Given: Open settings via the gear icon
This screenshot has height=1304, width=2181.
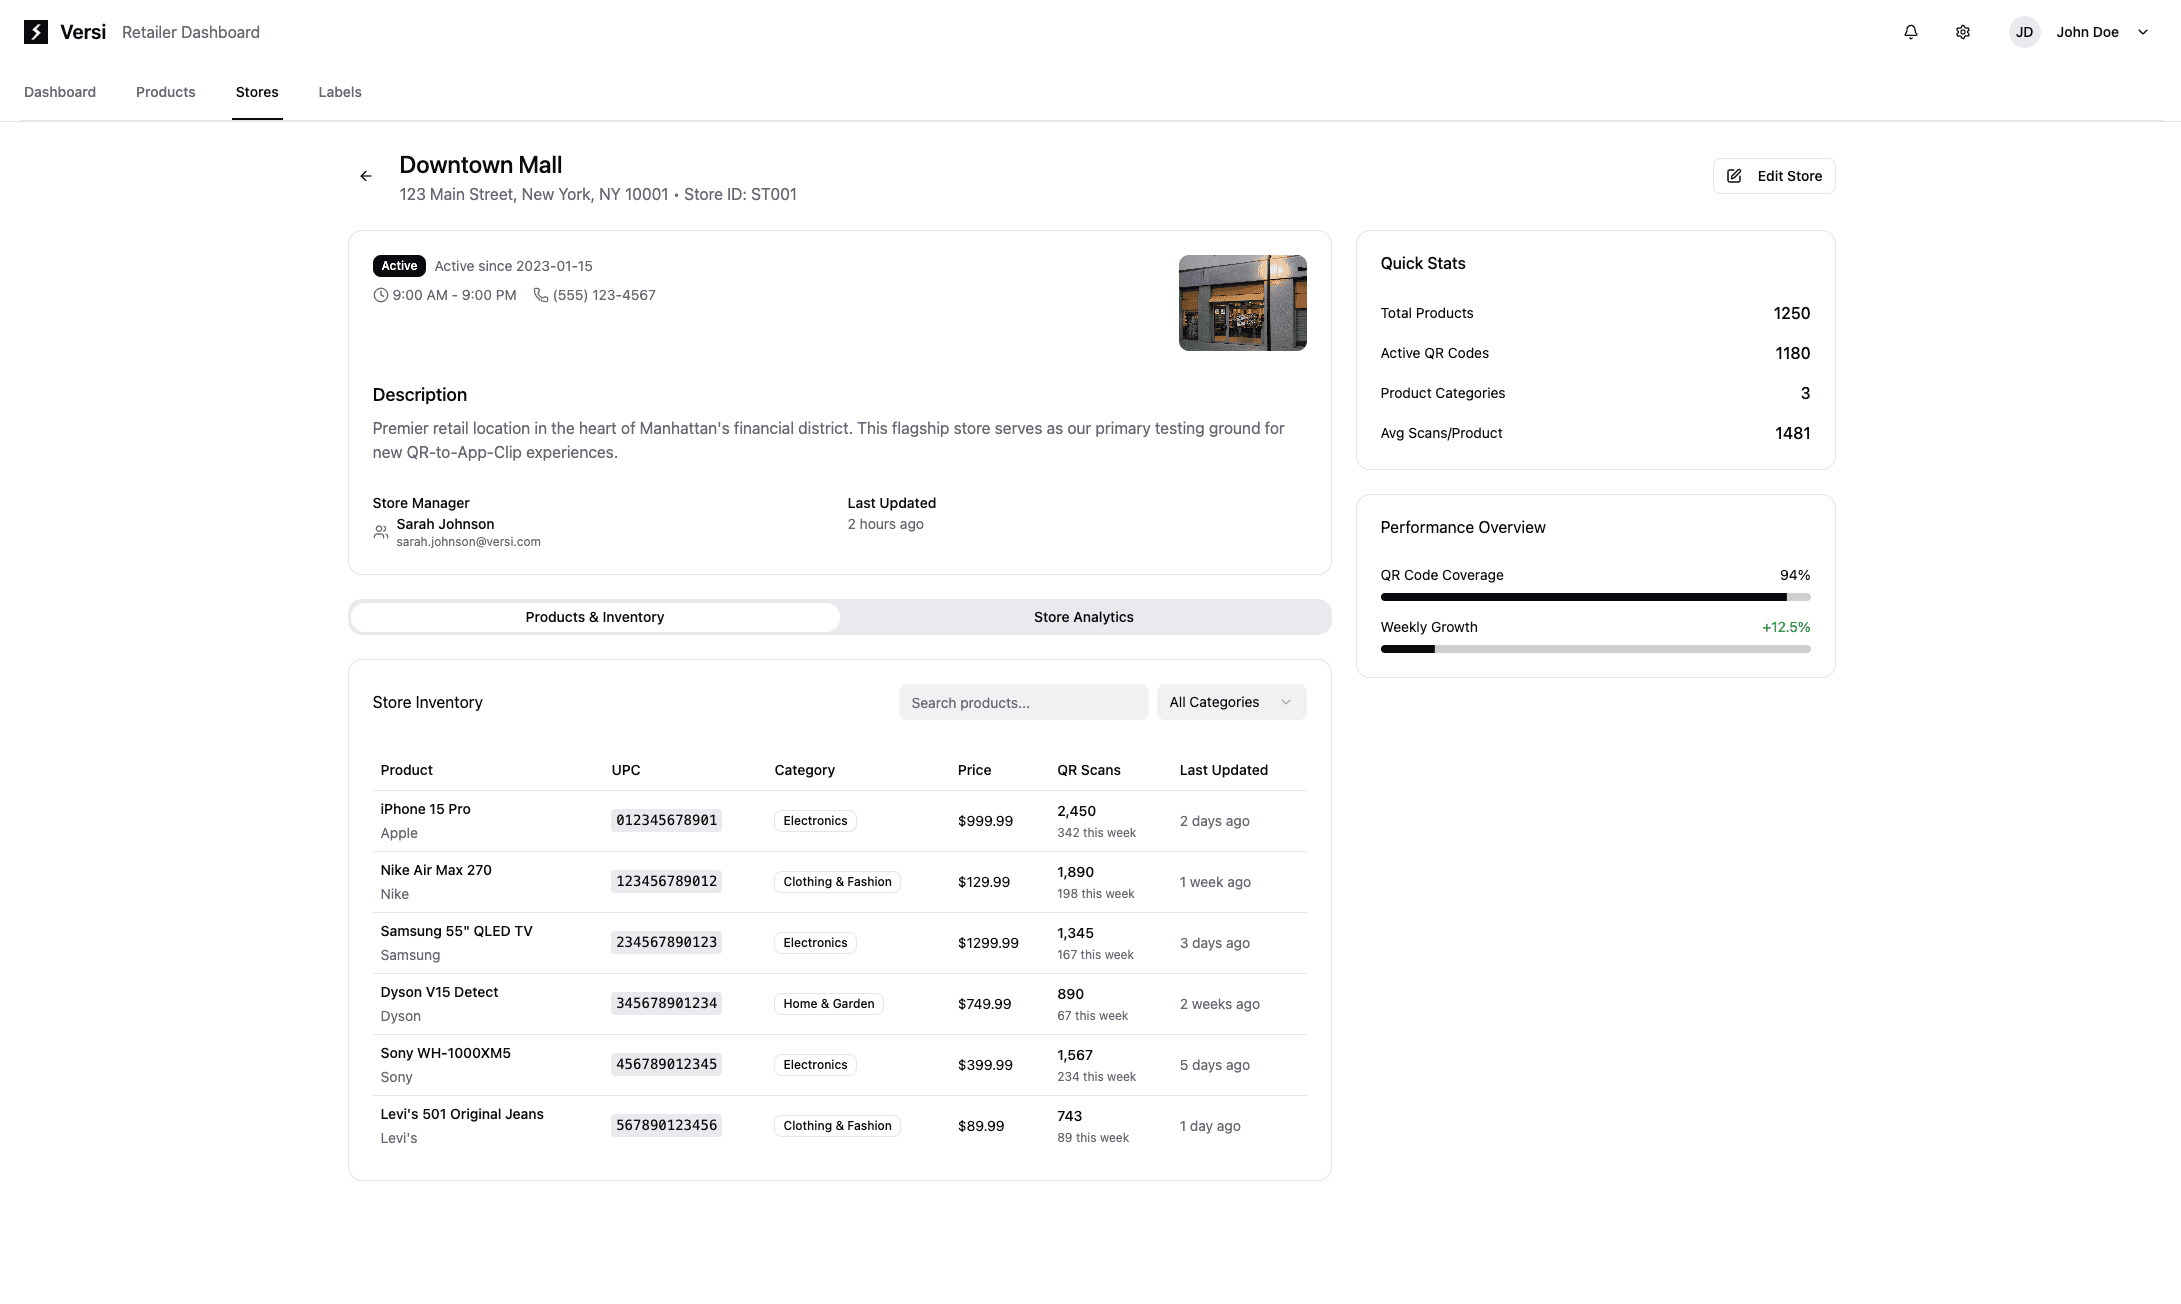Looking at the screenshot, I should (x=1962, y=32).
